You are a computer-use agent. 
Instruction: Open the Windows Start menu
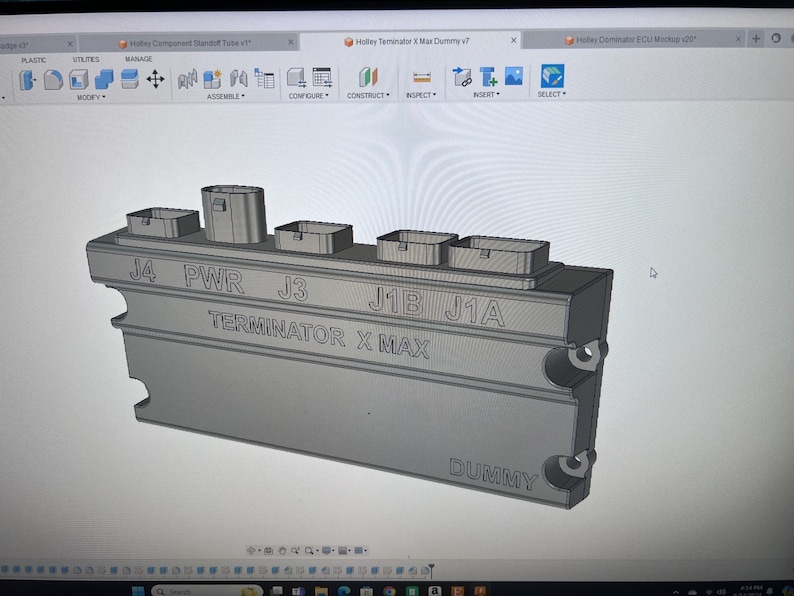coord(137,591)
